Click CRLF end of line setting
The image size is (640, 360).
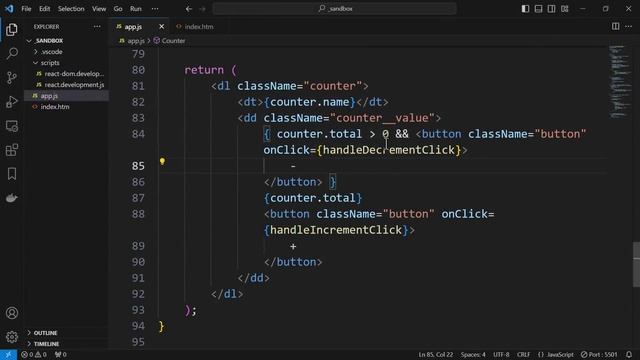(523, 355)
